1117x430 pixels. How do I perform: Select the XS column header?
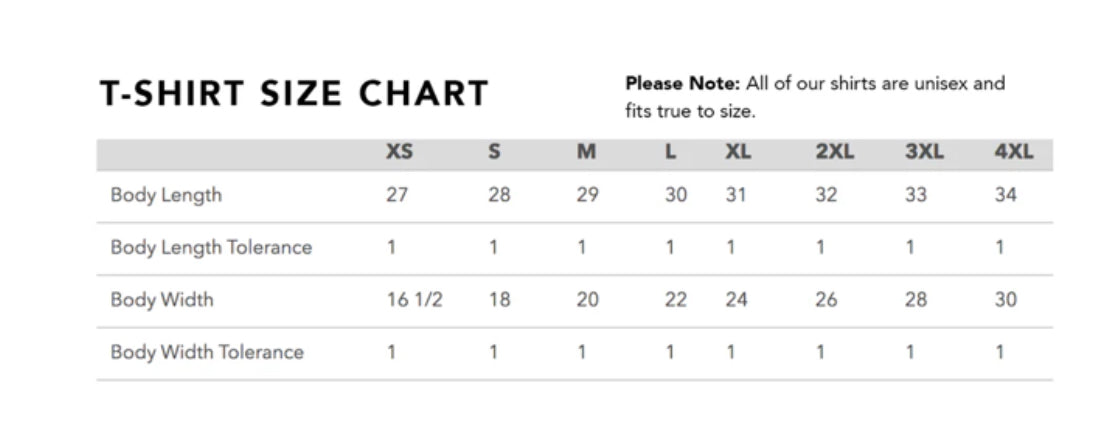click(x=399, y=153)
